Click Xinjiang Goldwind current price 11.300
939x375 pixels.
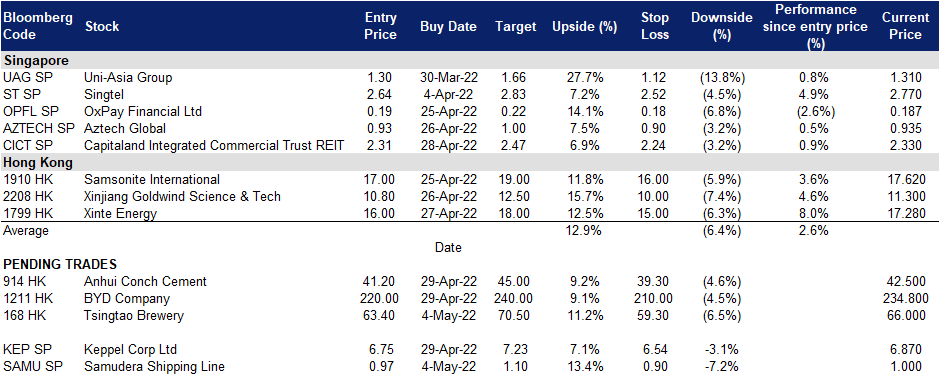(906, 196)
